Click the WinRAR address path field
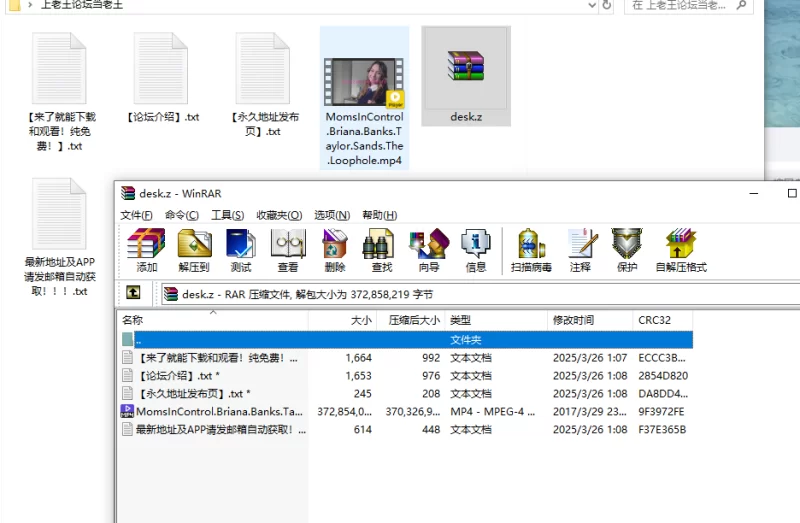The height and width of the screenshot is (523, 800). pos(481,294)
